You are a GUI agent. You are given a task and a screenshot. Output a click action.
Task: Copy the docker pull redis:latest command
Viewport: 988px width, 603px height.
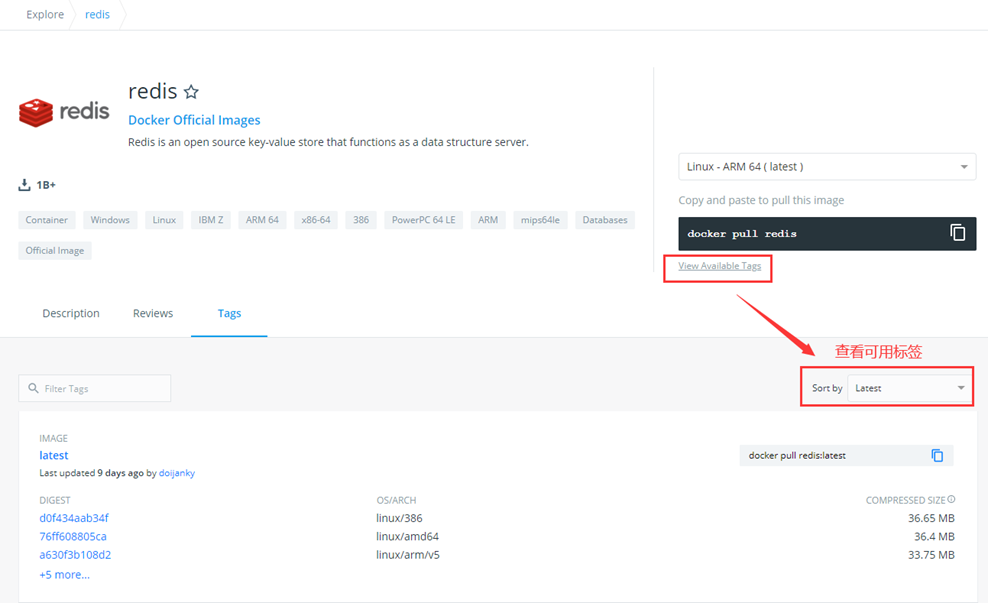(937, 455)
